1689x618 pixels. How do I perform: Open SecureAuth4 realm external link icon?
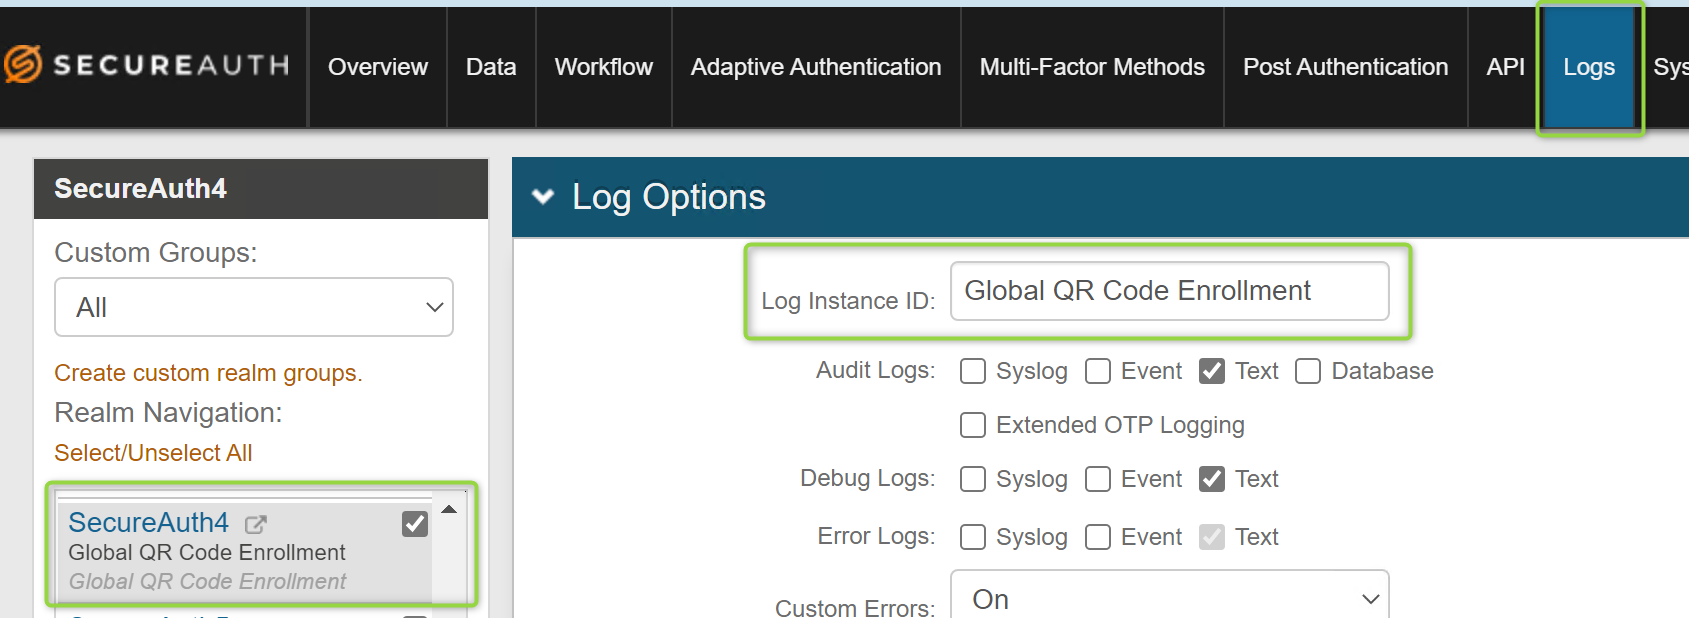(256, 524)
